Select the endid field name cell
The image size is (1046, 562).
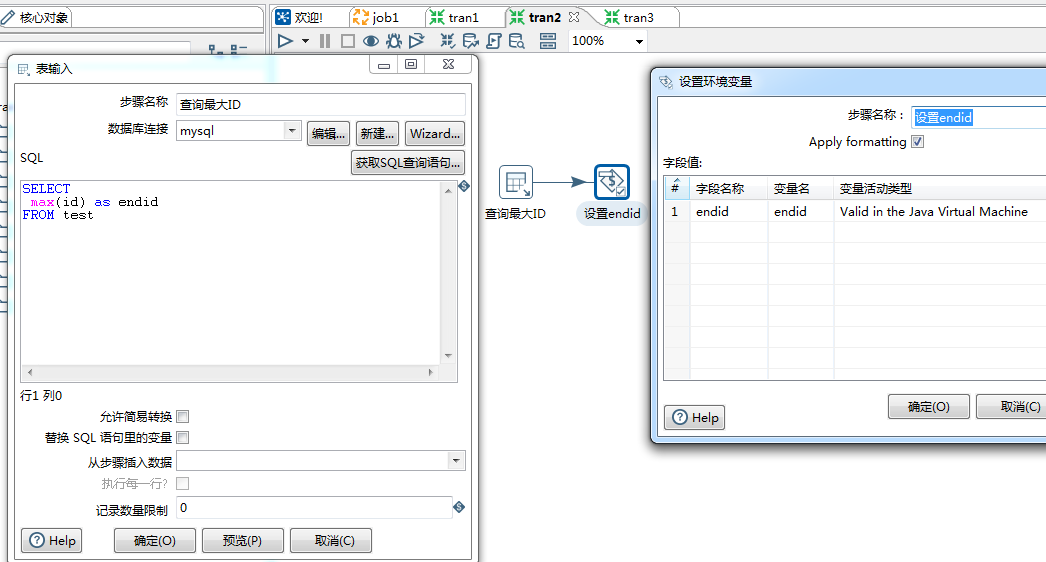click(728, 212)
